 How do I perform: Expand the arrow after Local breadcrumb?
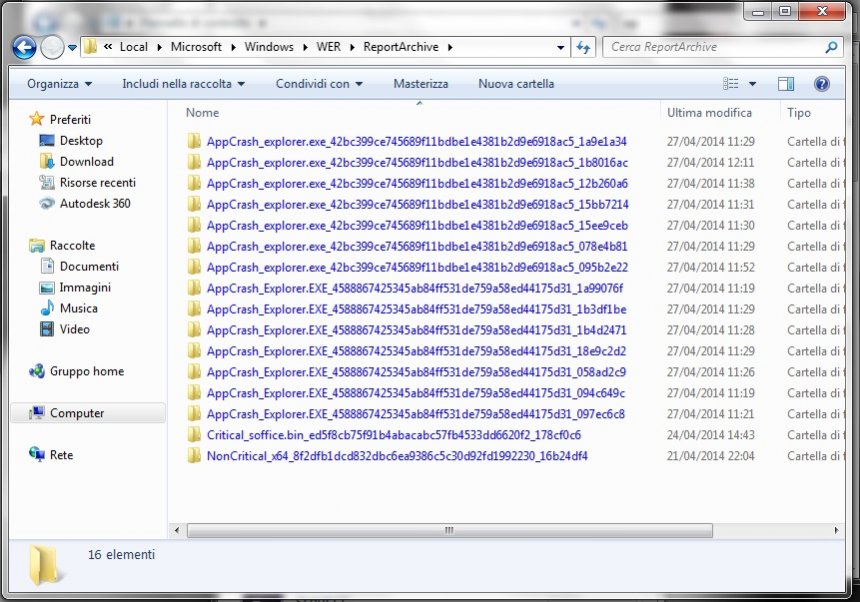coord(160,48)
